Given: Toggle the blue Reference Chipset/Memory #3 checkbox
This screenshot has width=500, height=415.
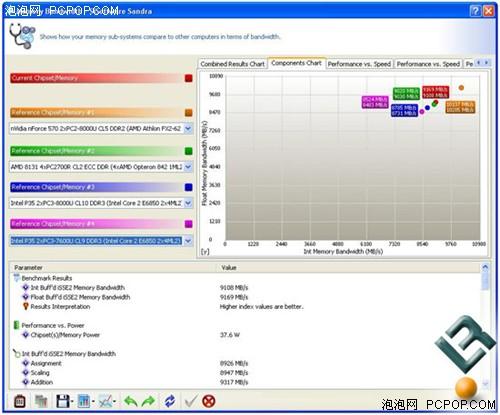Looking at the screenshot, I should [189, 187].
